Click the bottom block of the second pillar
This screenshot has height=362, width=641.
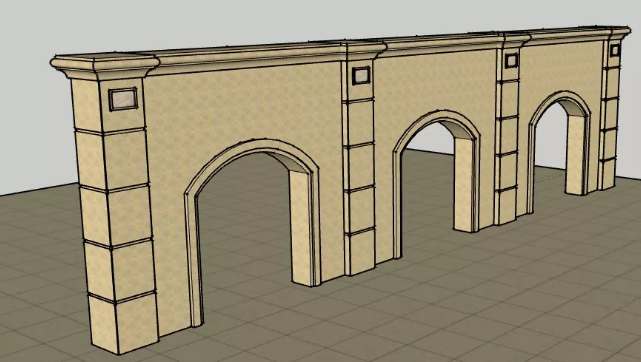pos(360,253)
